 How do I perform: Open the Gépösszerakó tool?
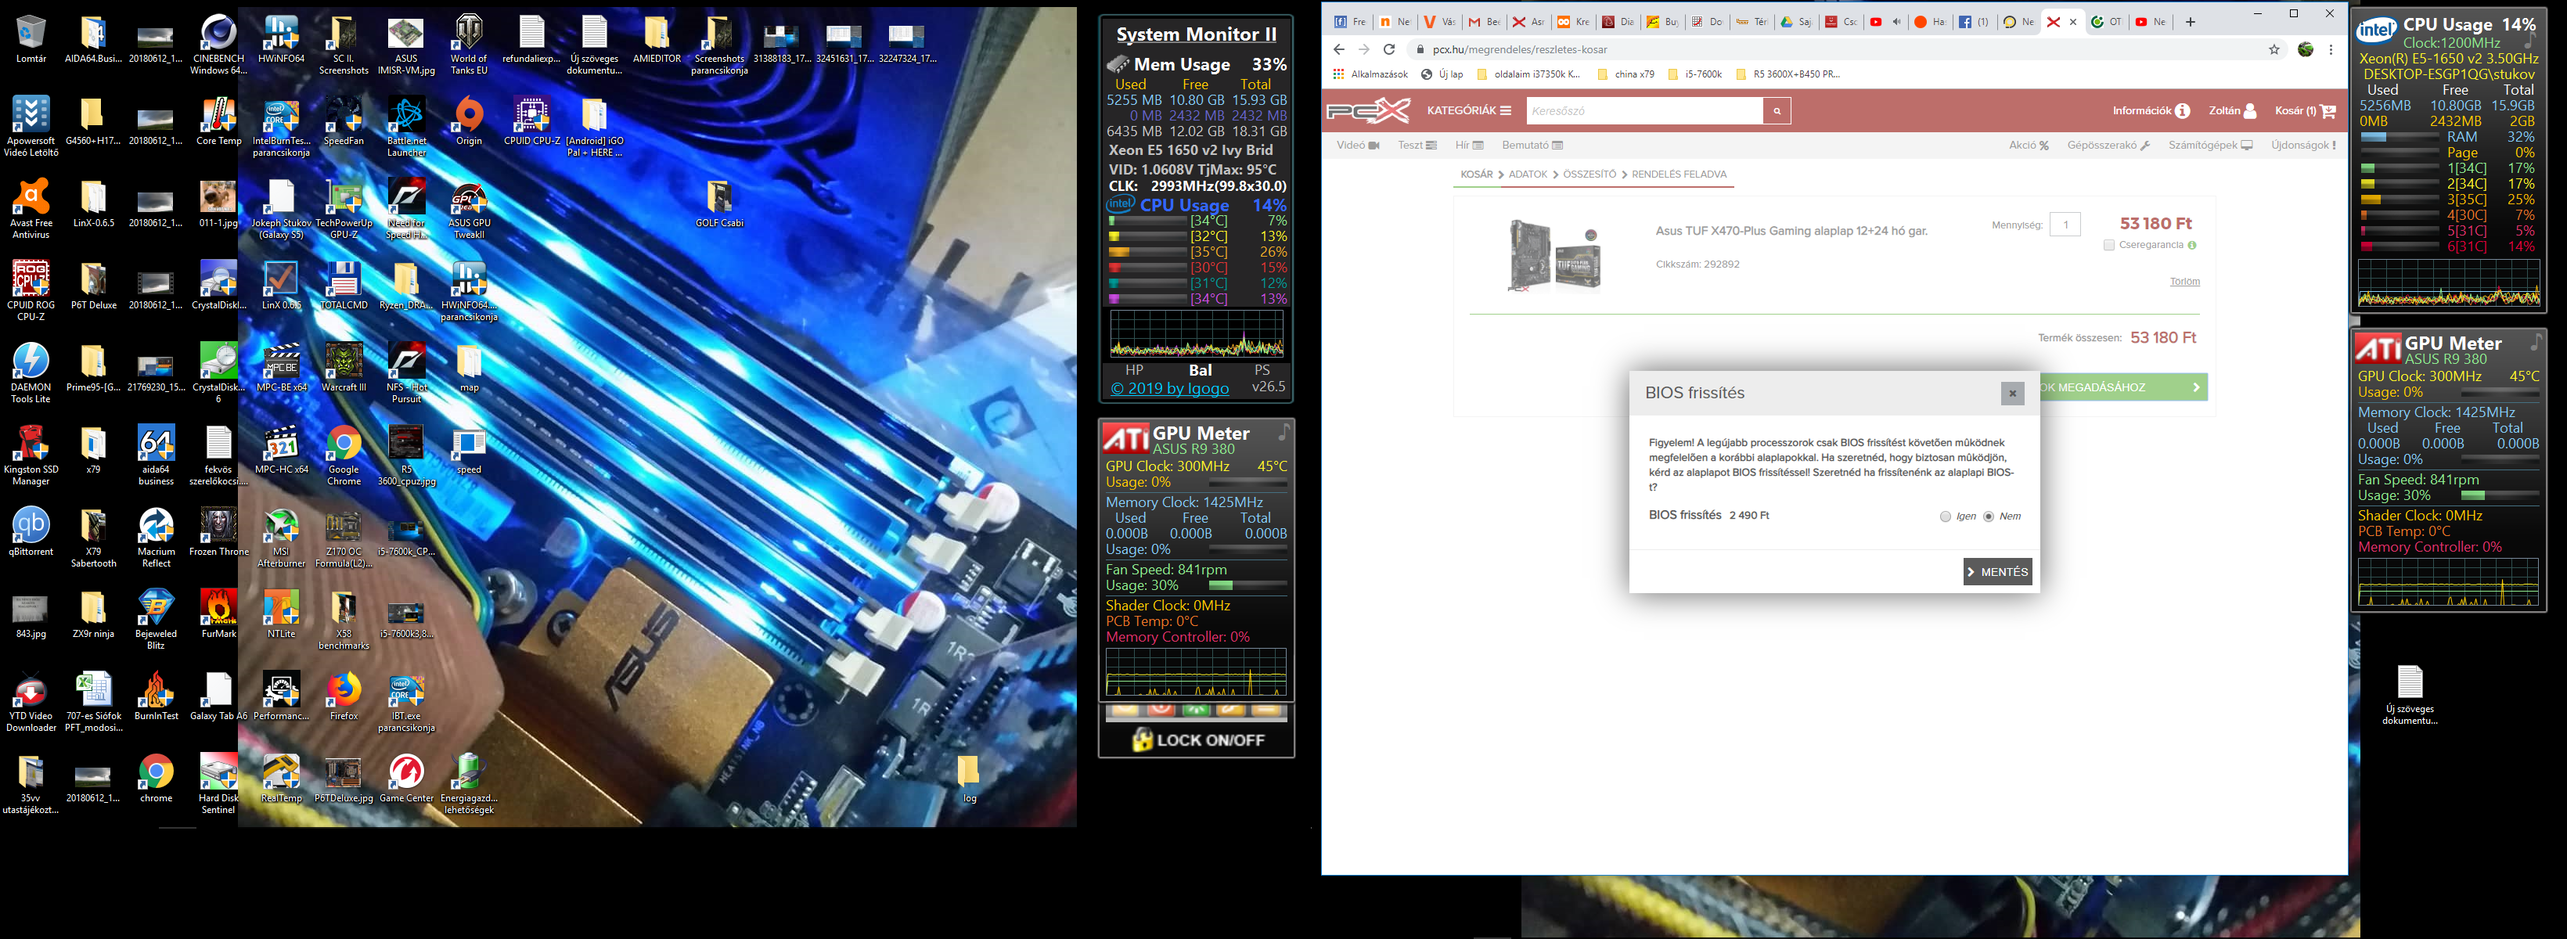(2108, 146)
